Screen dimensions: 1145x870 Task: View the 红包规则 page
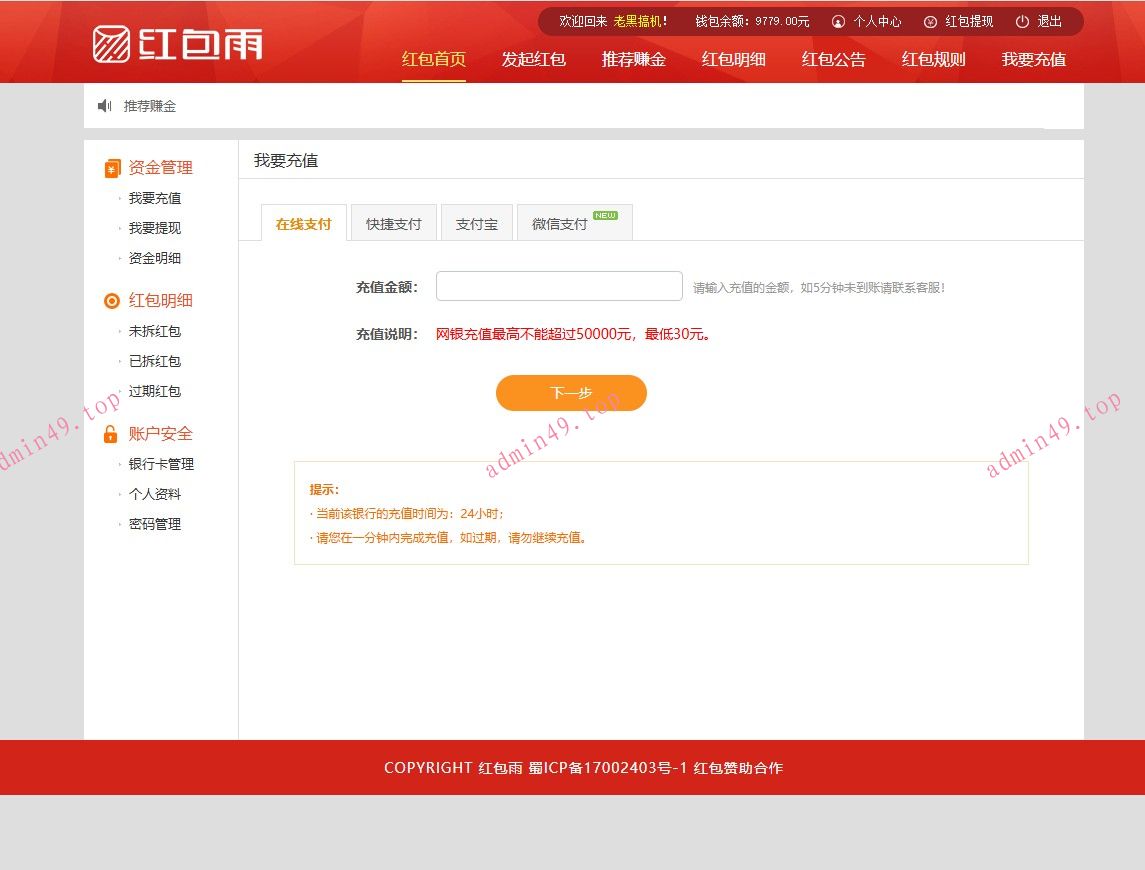[x=932, y=60]
